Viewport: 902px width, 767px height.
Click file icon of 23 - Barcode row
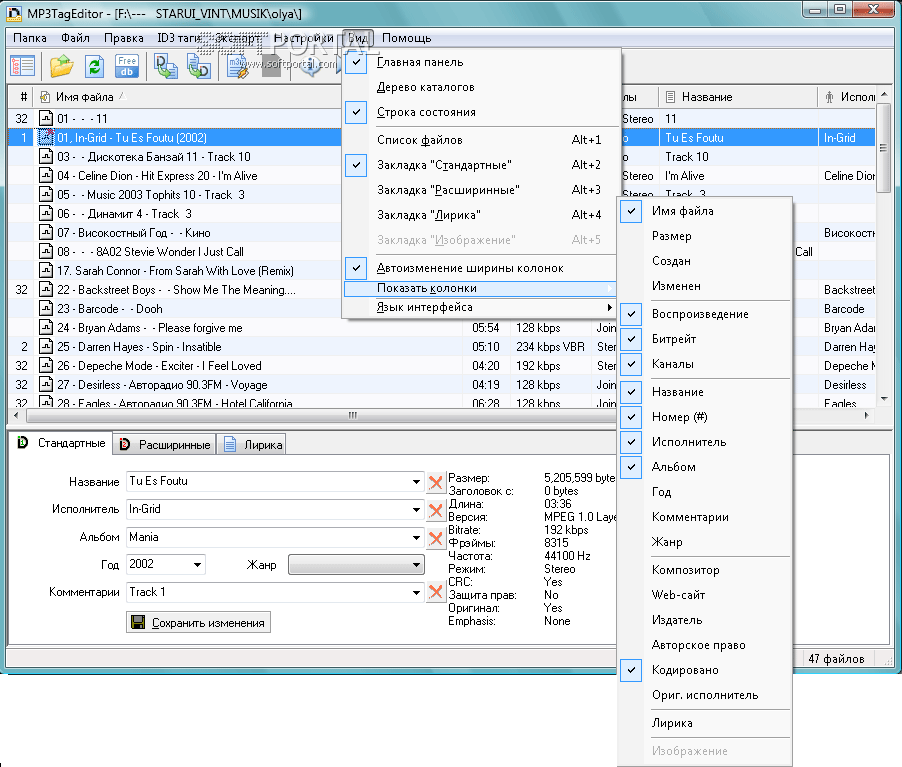46,308
